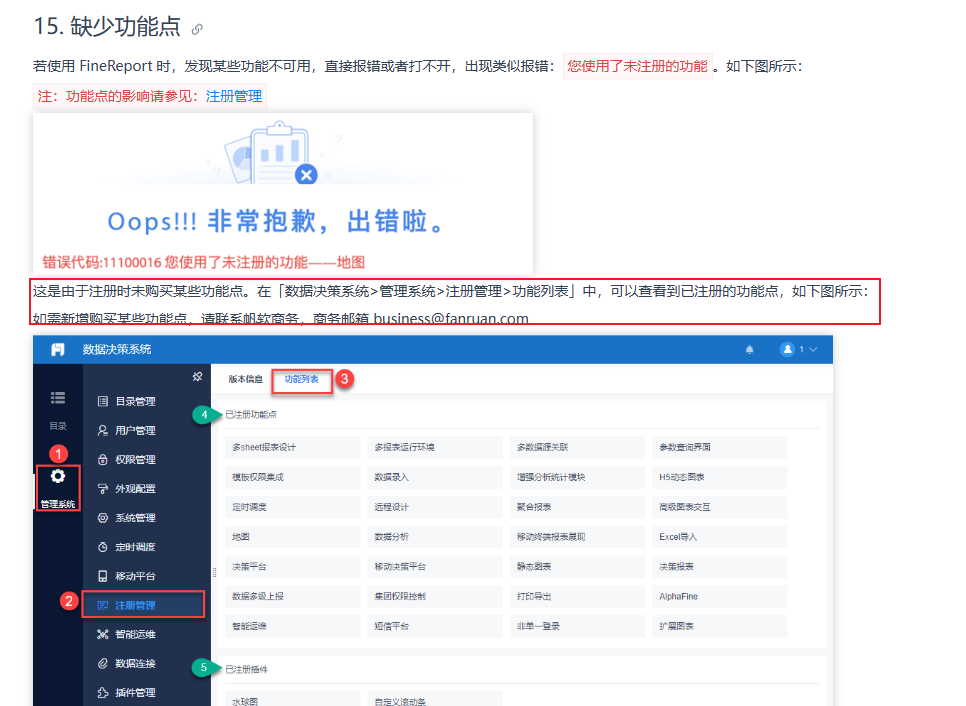966x706 pixels.
Task: Select the 集团权限控制 feature cell
Action: pyautogui.click(x=435, y=596)
